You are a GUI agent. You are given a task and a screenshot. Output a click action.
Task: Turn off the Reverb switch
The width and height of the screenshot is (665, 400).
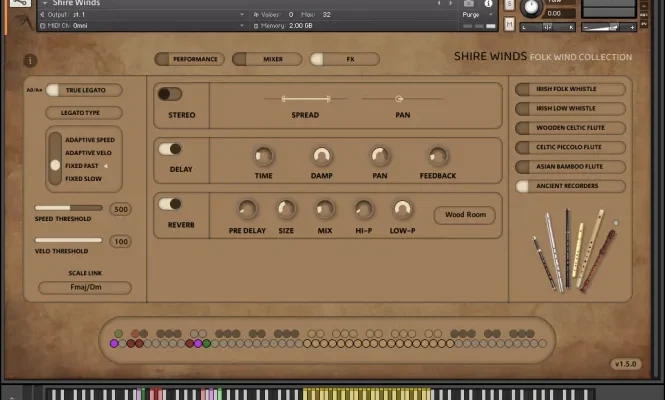pyautogui.click(x=170, y=203)
